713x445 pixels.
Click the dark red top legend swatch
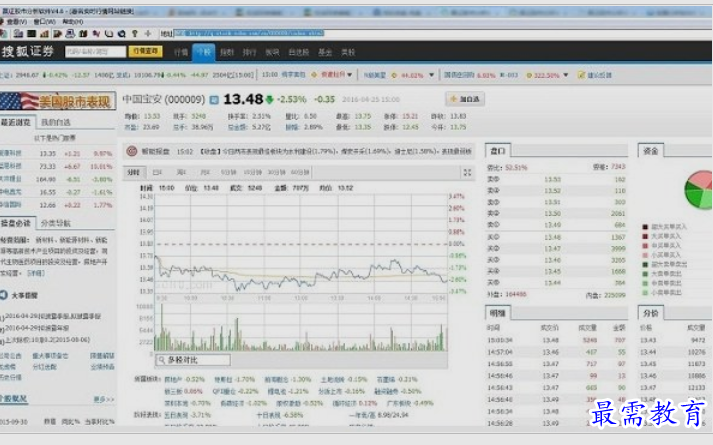click(x=645, y=227)
